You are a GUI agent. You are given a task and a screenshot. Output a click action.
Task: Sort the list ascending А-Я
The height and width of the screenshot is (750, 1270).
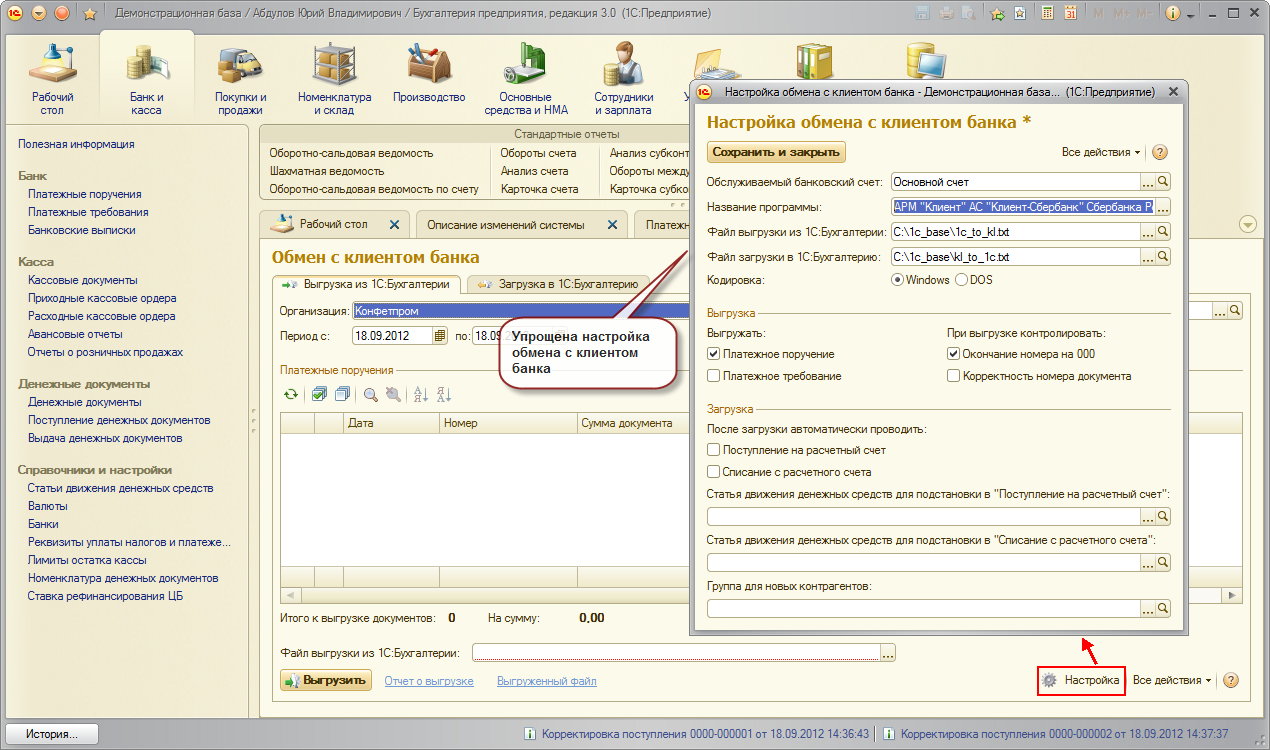tap(421, 395)
